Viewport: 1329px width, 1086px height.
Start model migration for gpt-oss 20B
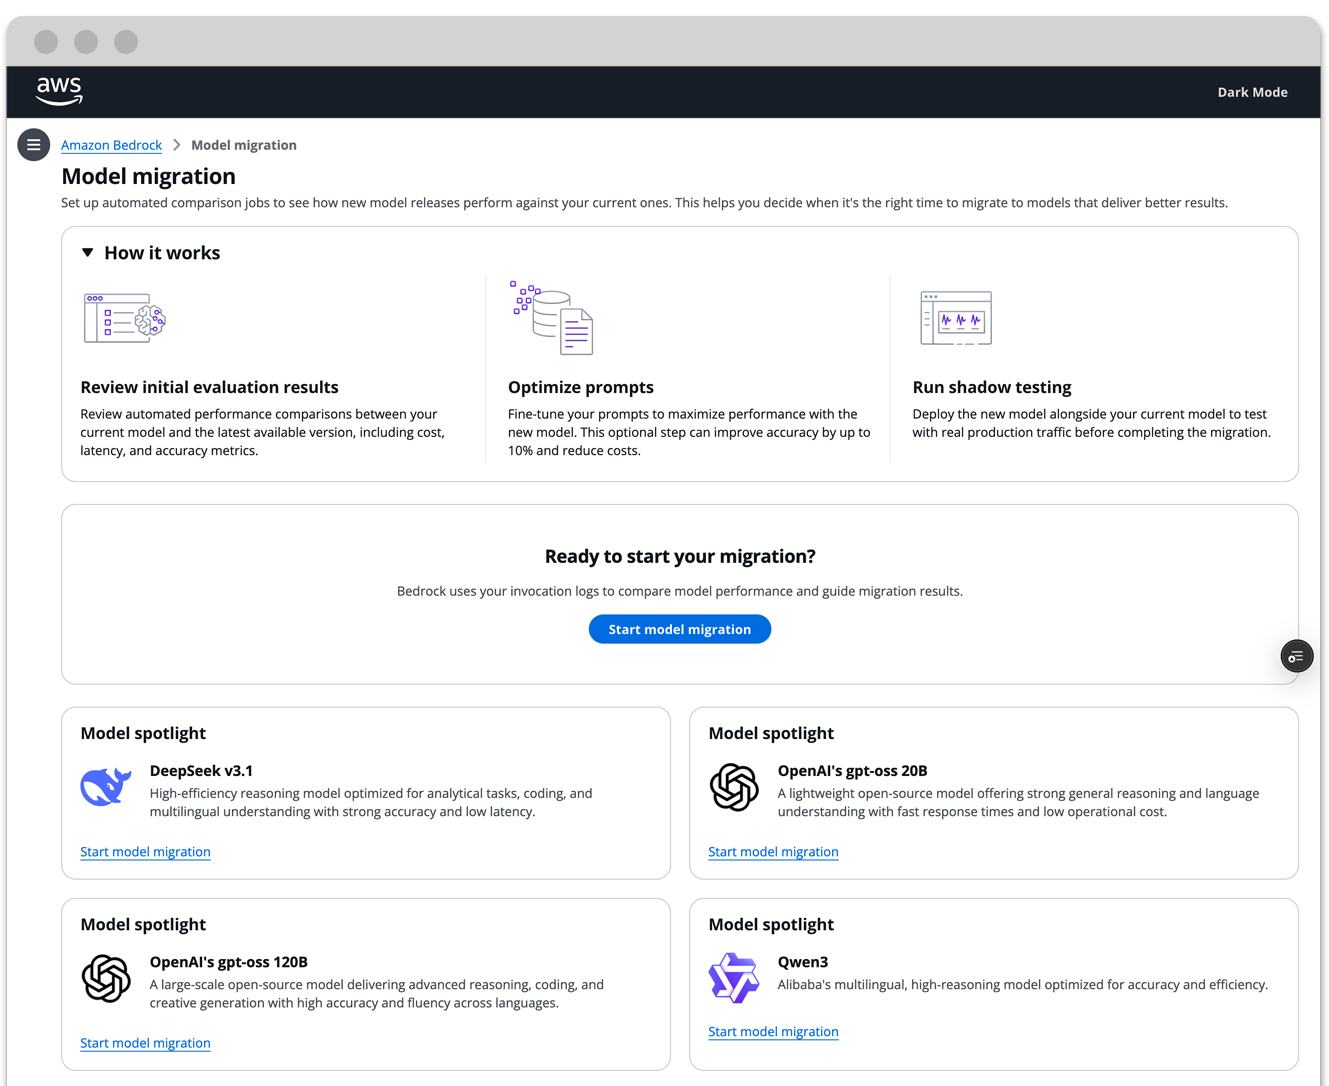[773, 852]
